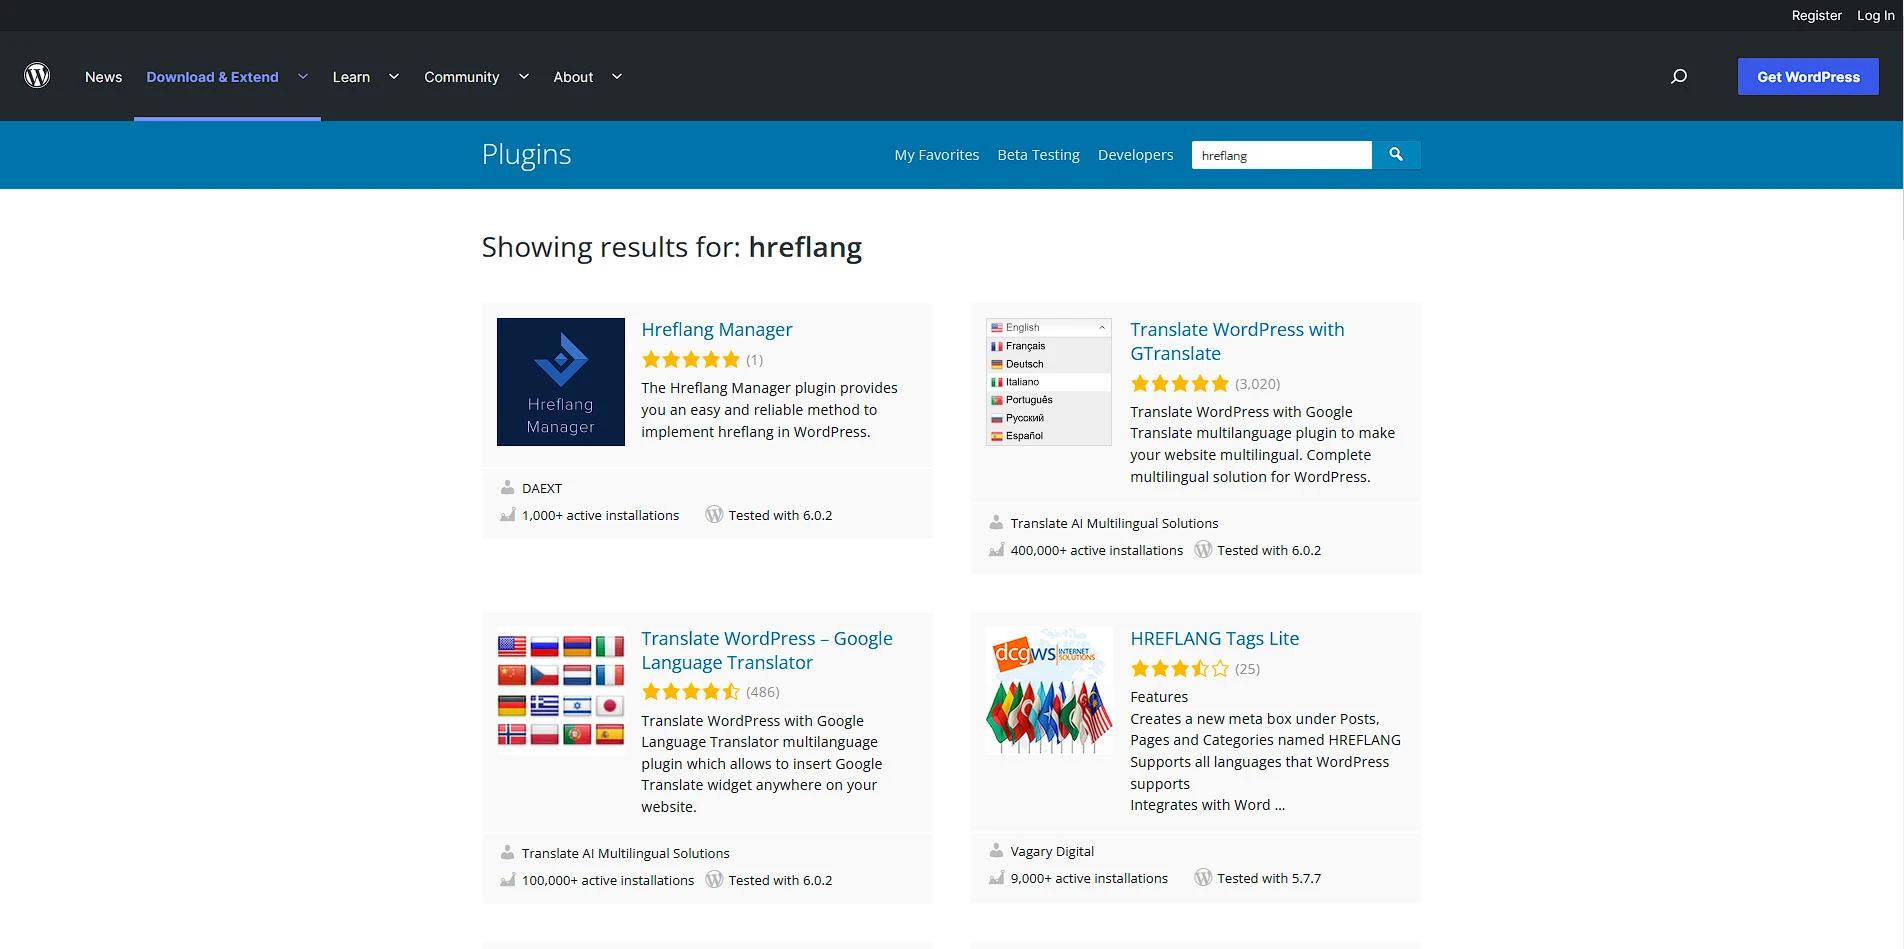
Task: Focus the plugin search field containing hreflang
Action: pos(1281,155)
